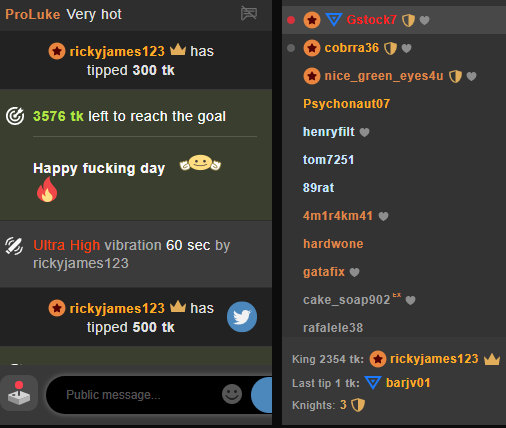Click the blue triangle badge beside barjv01
Viewport: 506px width, 428px height.
373,383
